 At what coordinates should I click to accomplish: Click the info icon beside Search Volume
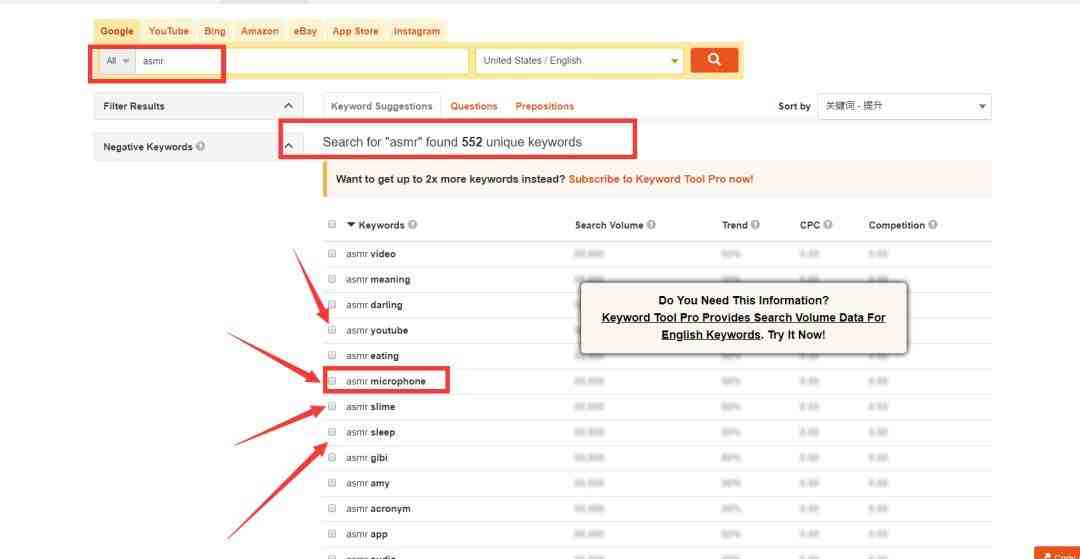[651, 224]
